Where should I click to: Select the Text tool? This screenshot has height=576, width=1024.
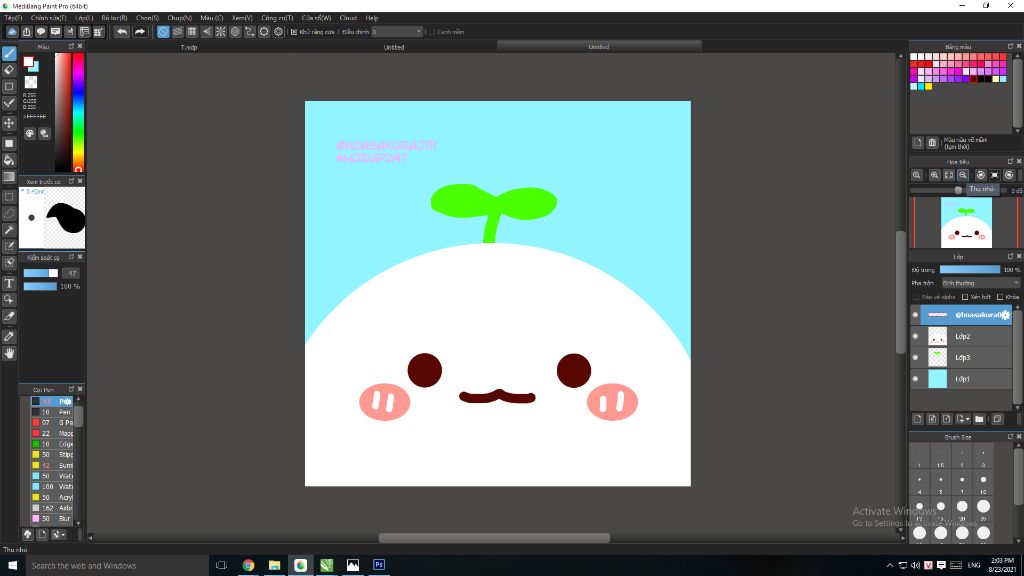pos(9,283)
